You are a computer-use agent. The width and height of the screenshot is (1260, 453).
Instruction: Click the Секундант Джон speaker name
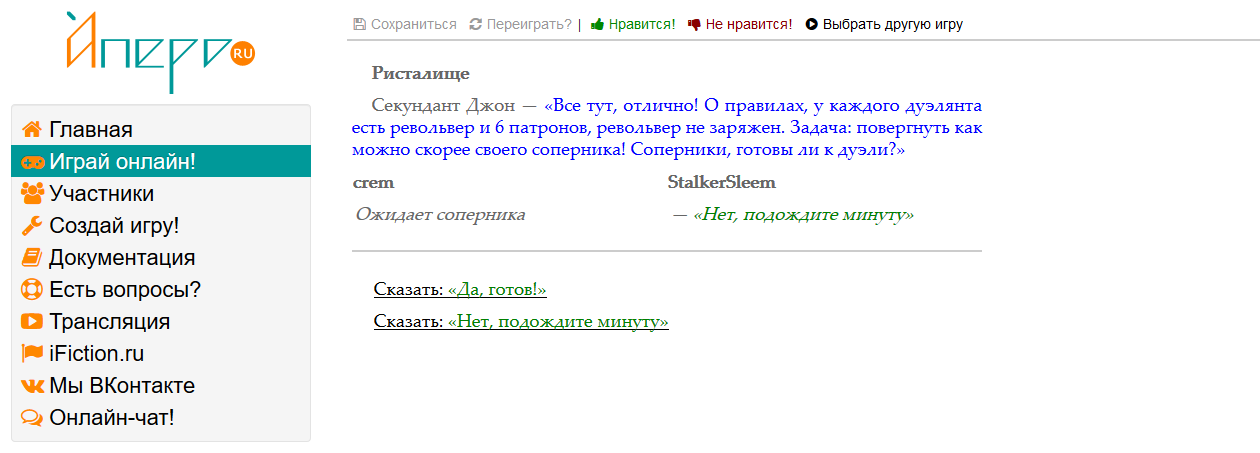(443, 105)
